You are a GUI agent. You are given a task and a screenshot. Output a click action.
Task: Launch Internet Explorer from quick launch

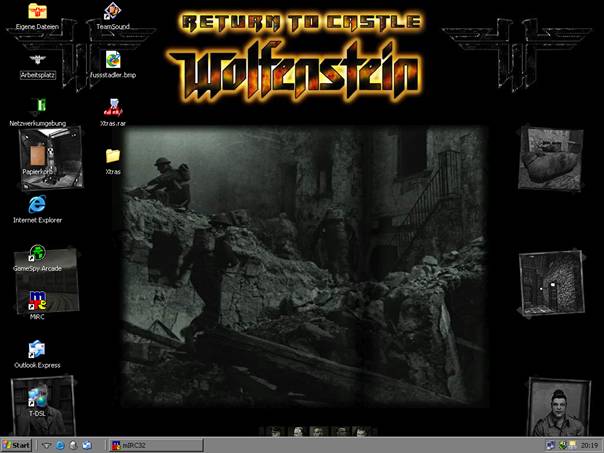tap(60, 445)
